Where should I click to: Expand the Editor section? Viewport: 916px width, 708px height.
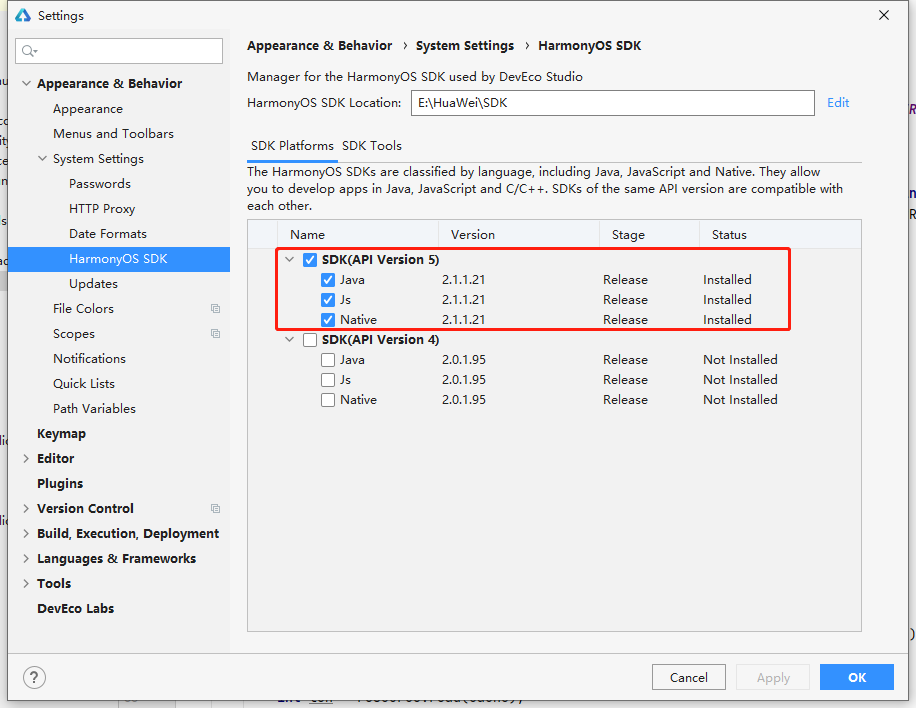point(26,459)
